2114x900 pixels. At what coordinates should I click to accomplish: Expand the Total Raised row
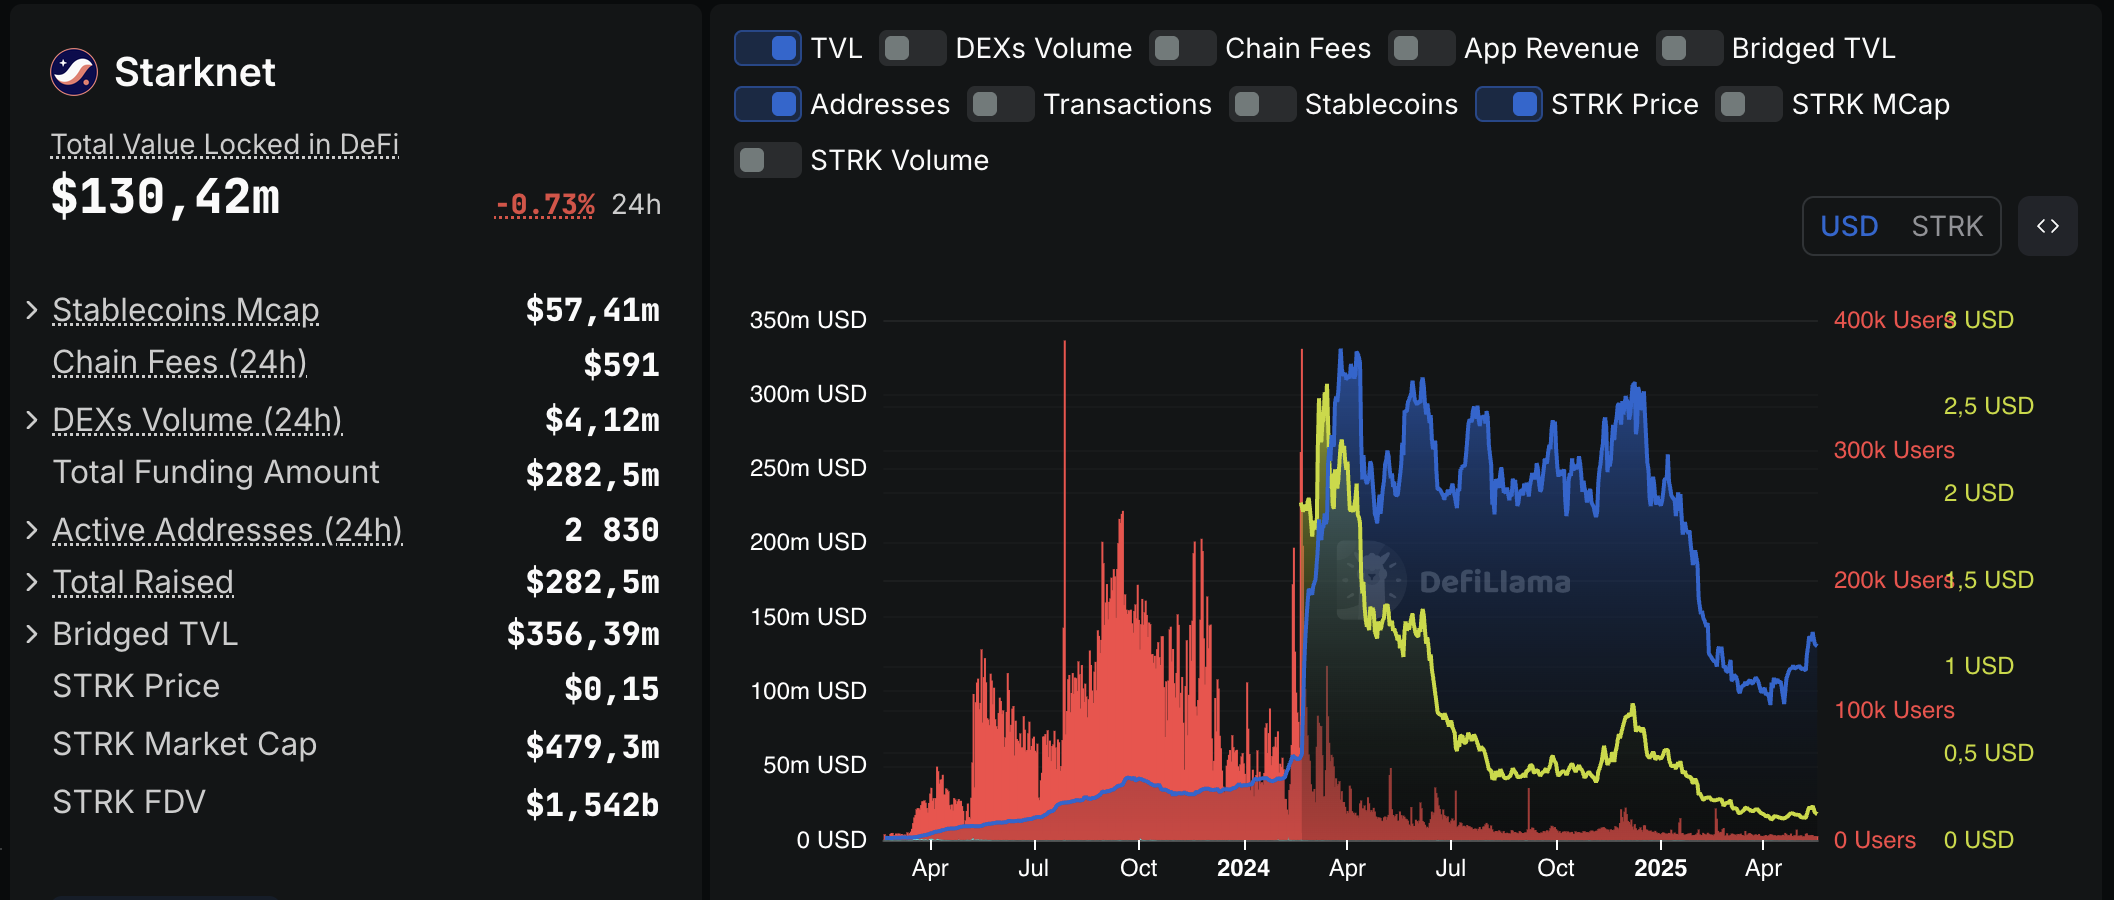(32, 581)
